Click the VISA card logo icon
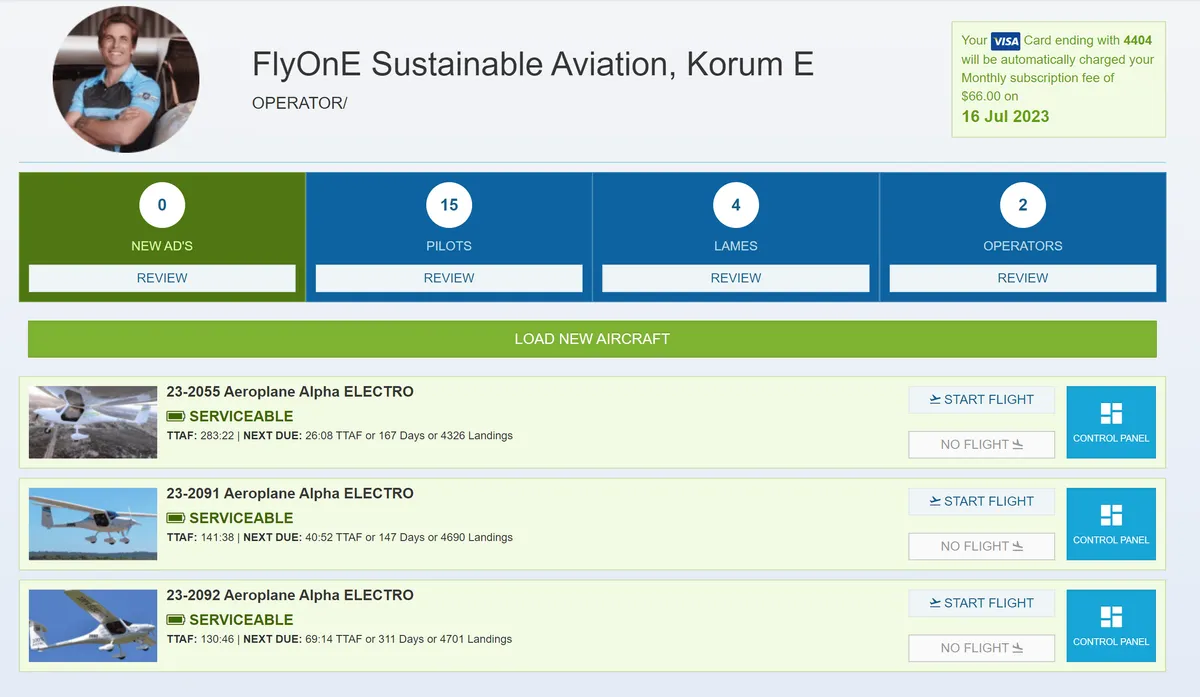 [x=1005, y=41]
